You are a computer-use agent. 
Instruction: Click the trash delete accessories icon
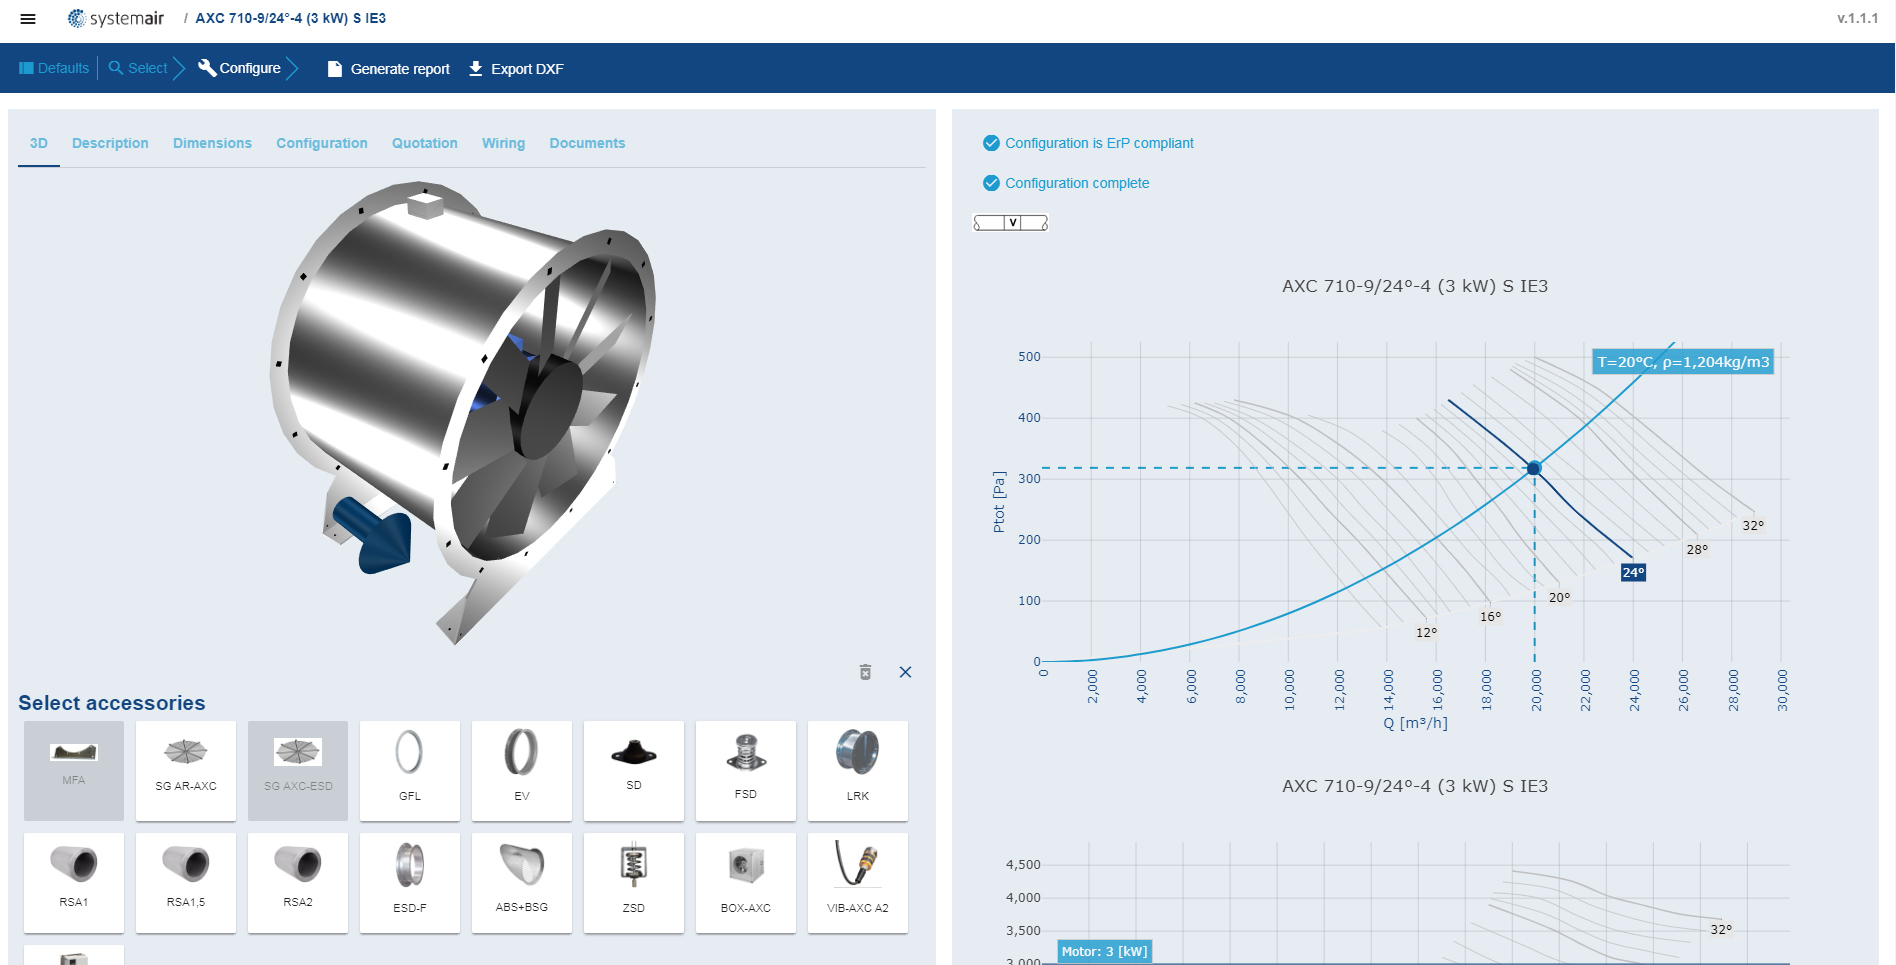(866, 672)
